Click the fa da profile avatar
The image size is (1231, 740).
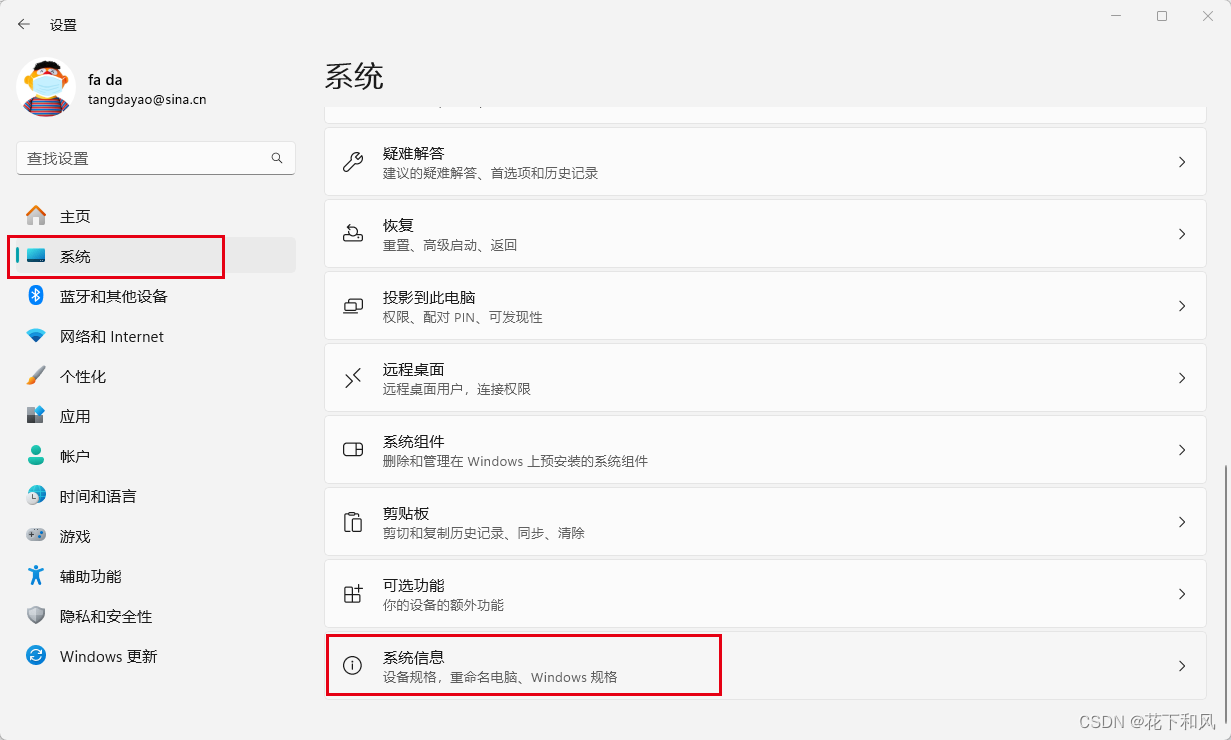pos(46,88)
